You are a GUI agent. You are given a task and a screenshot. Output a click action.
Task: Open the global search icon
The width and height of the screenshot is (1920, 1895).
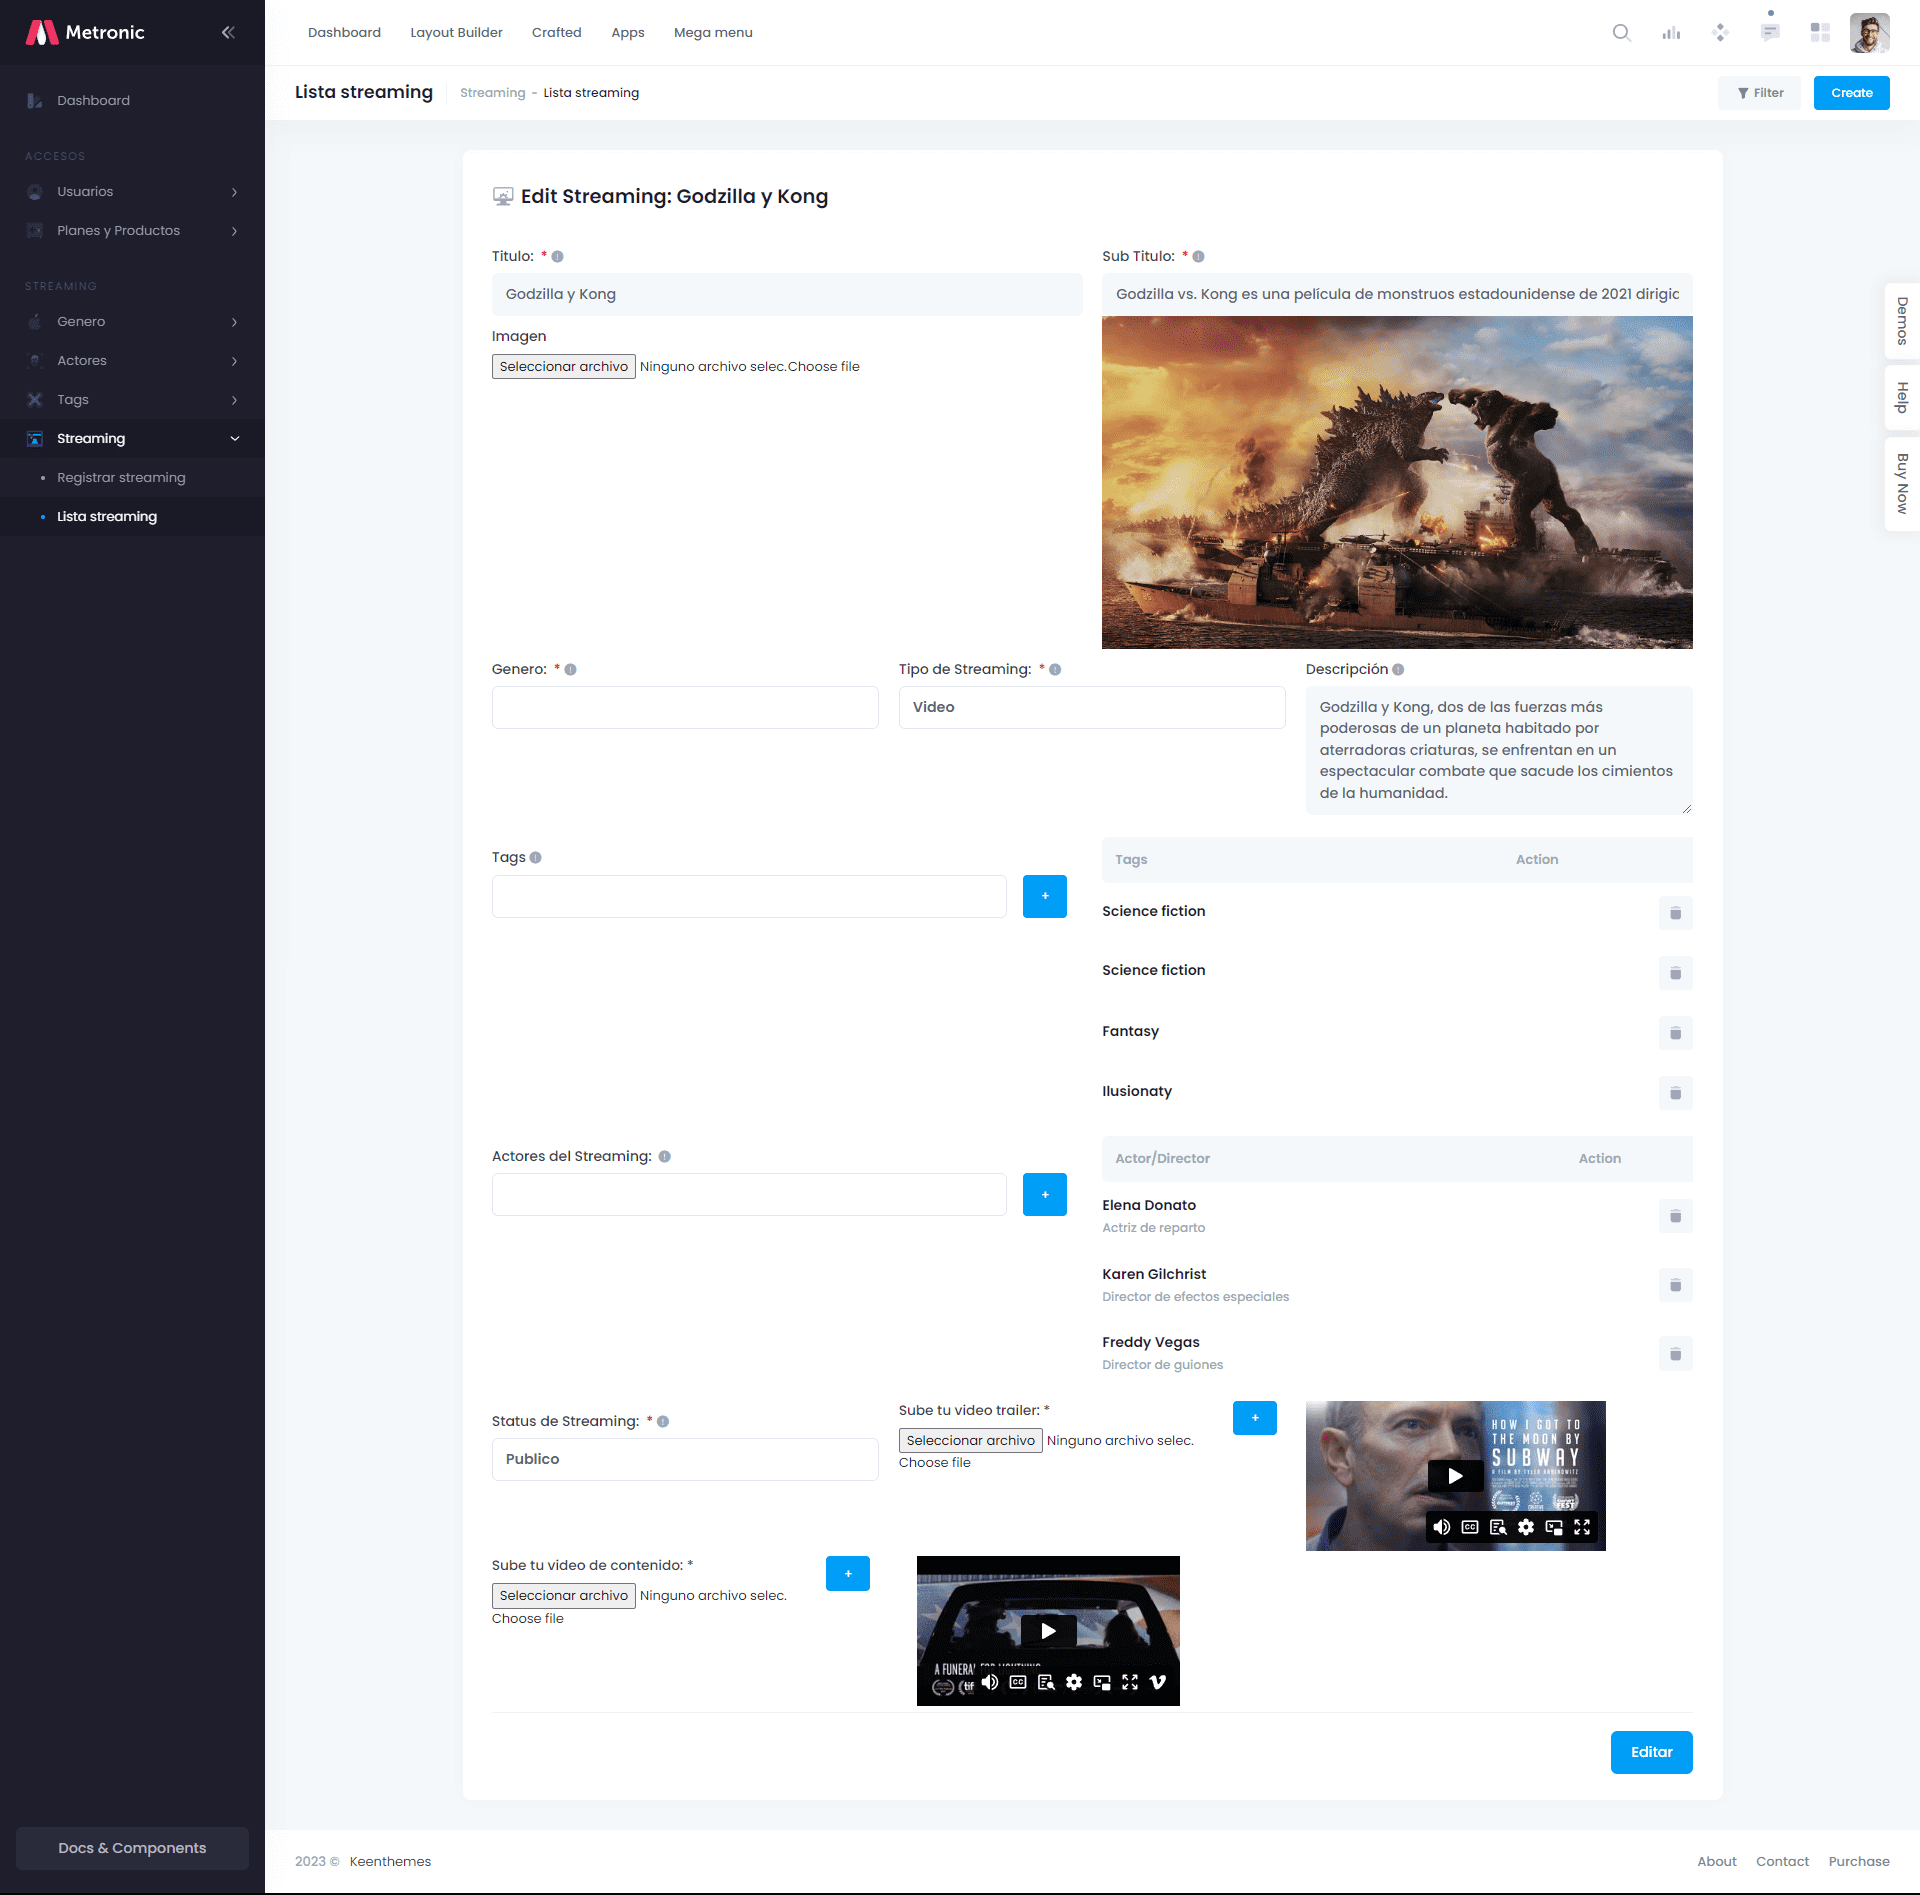pos(1619,32)
